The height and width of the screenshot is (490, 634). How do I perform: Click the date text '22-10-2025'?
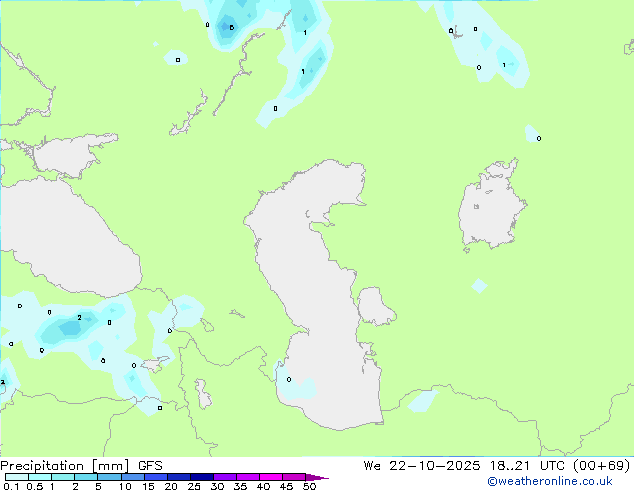[x=435, y=466]
